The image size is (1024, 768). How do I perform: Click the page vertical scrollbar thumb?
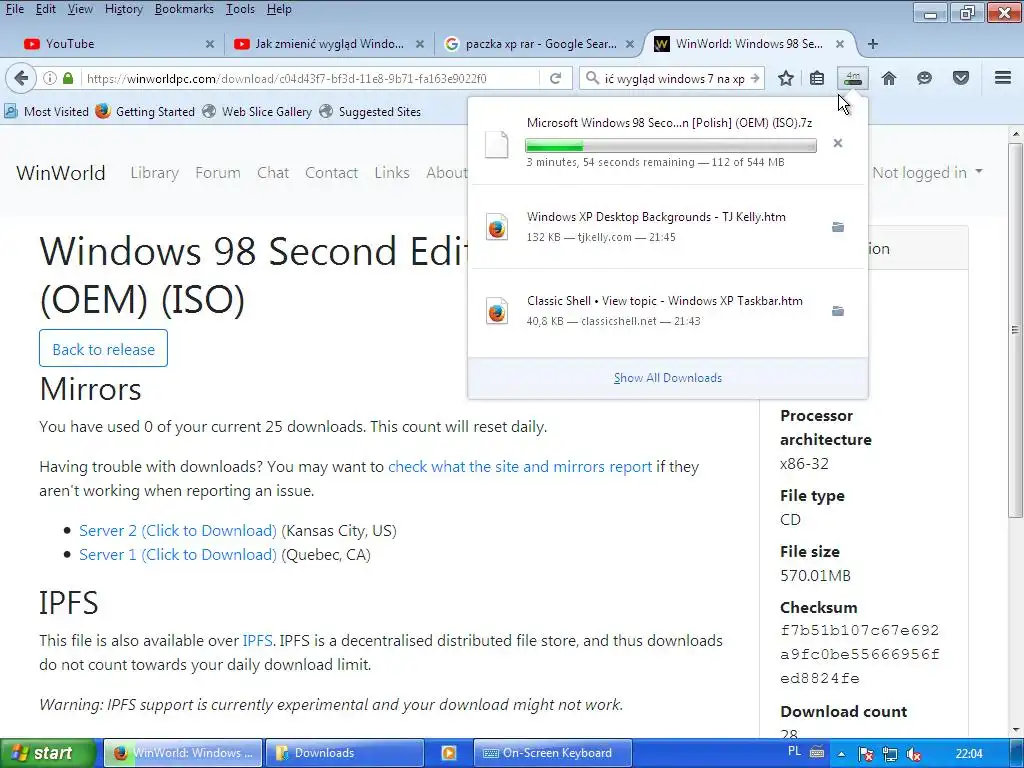(1016, 330)
